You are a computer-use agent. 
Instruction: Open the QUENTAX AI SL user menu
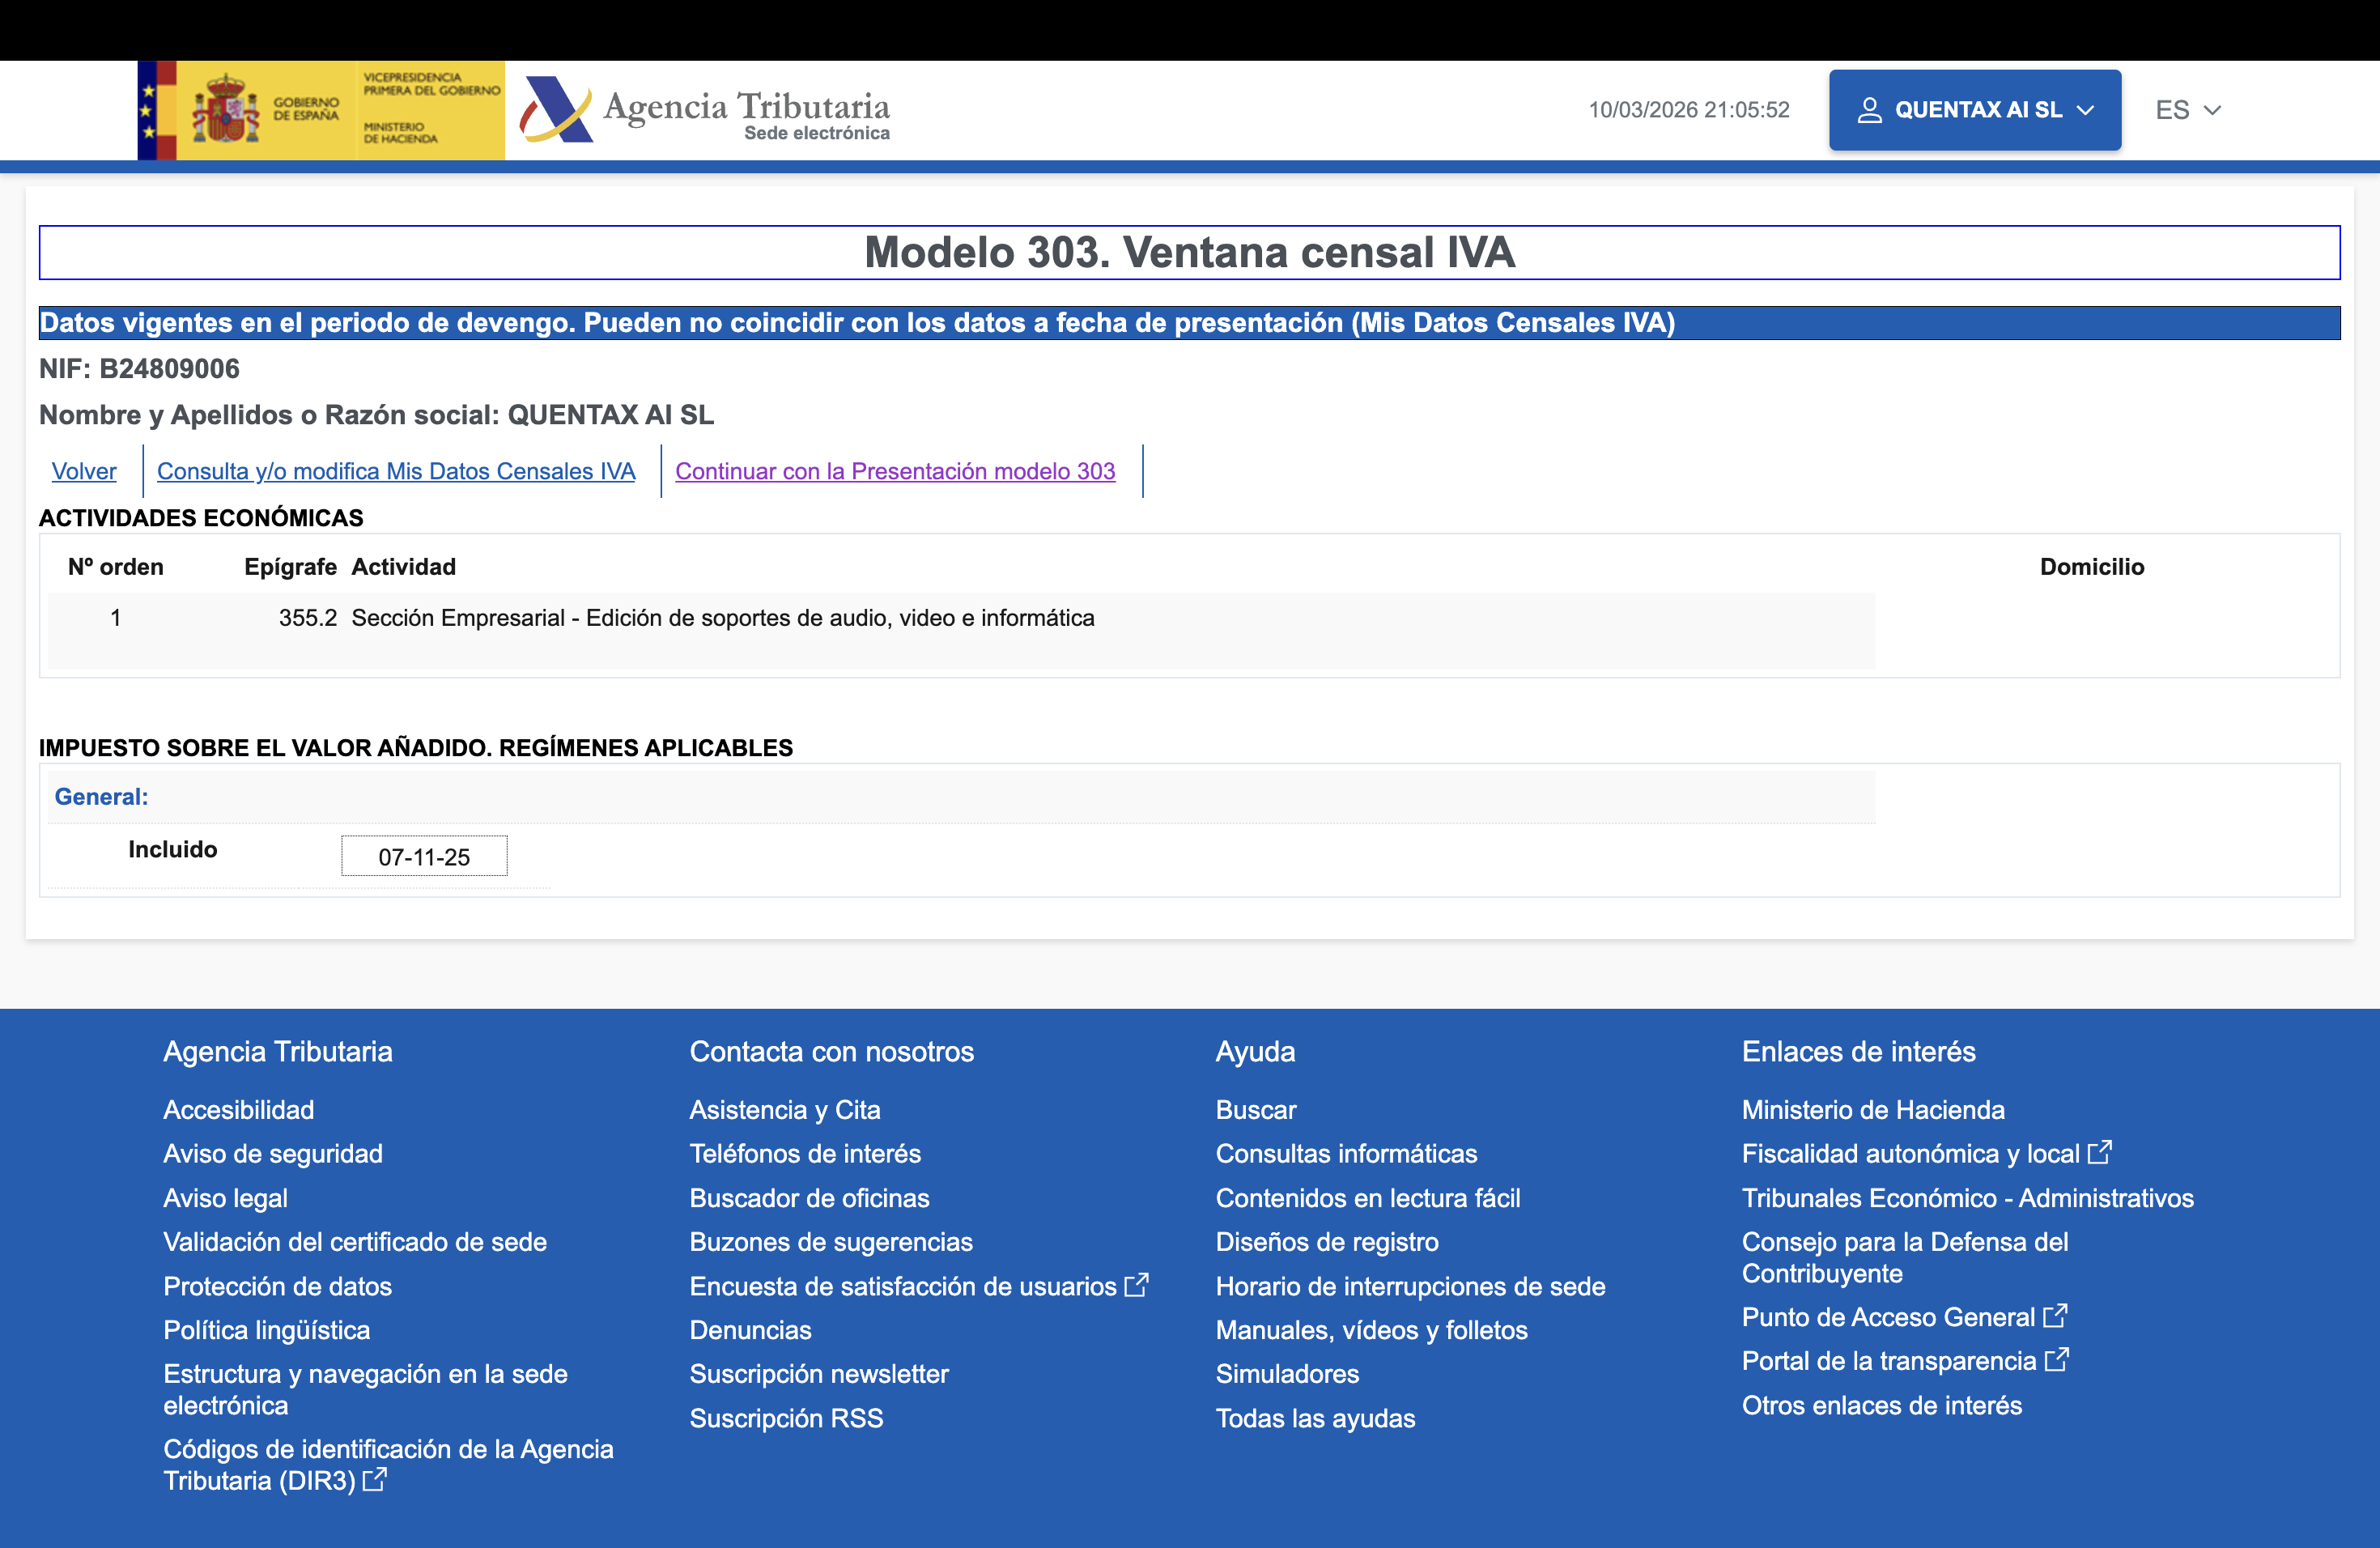pos(1974,110)
